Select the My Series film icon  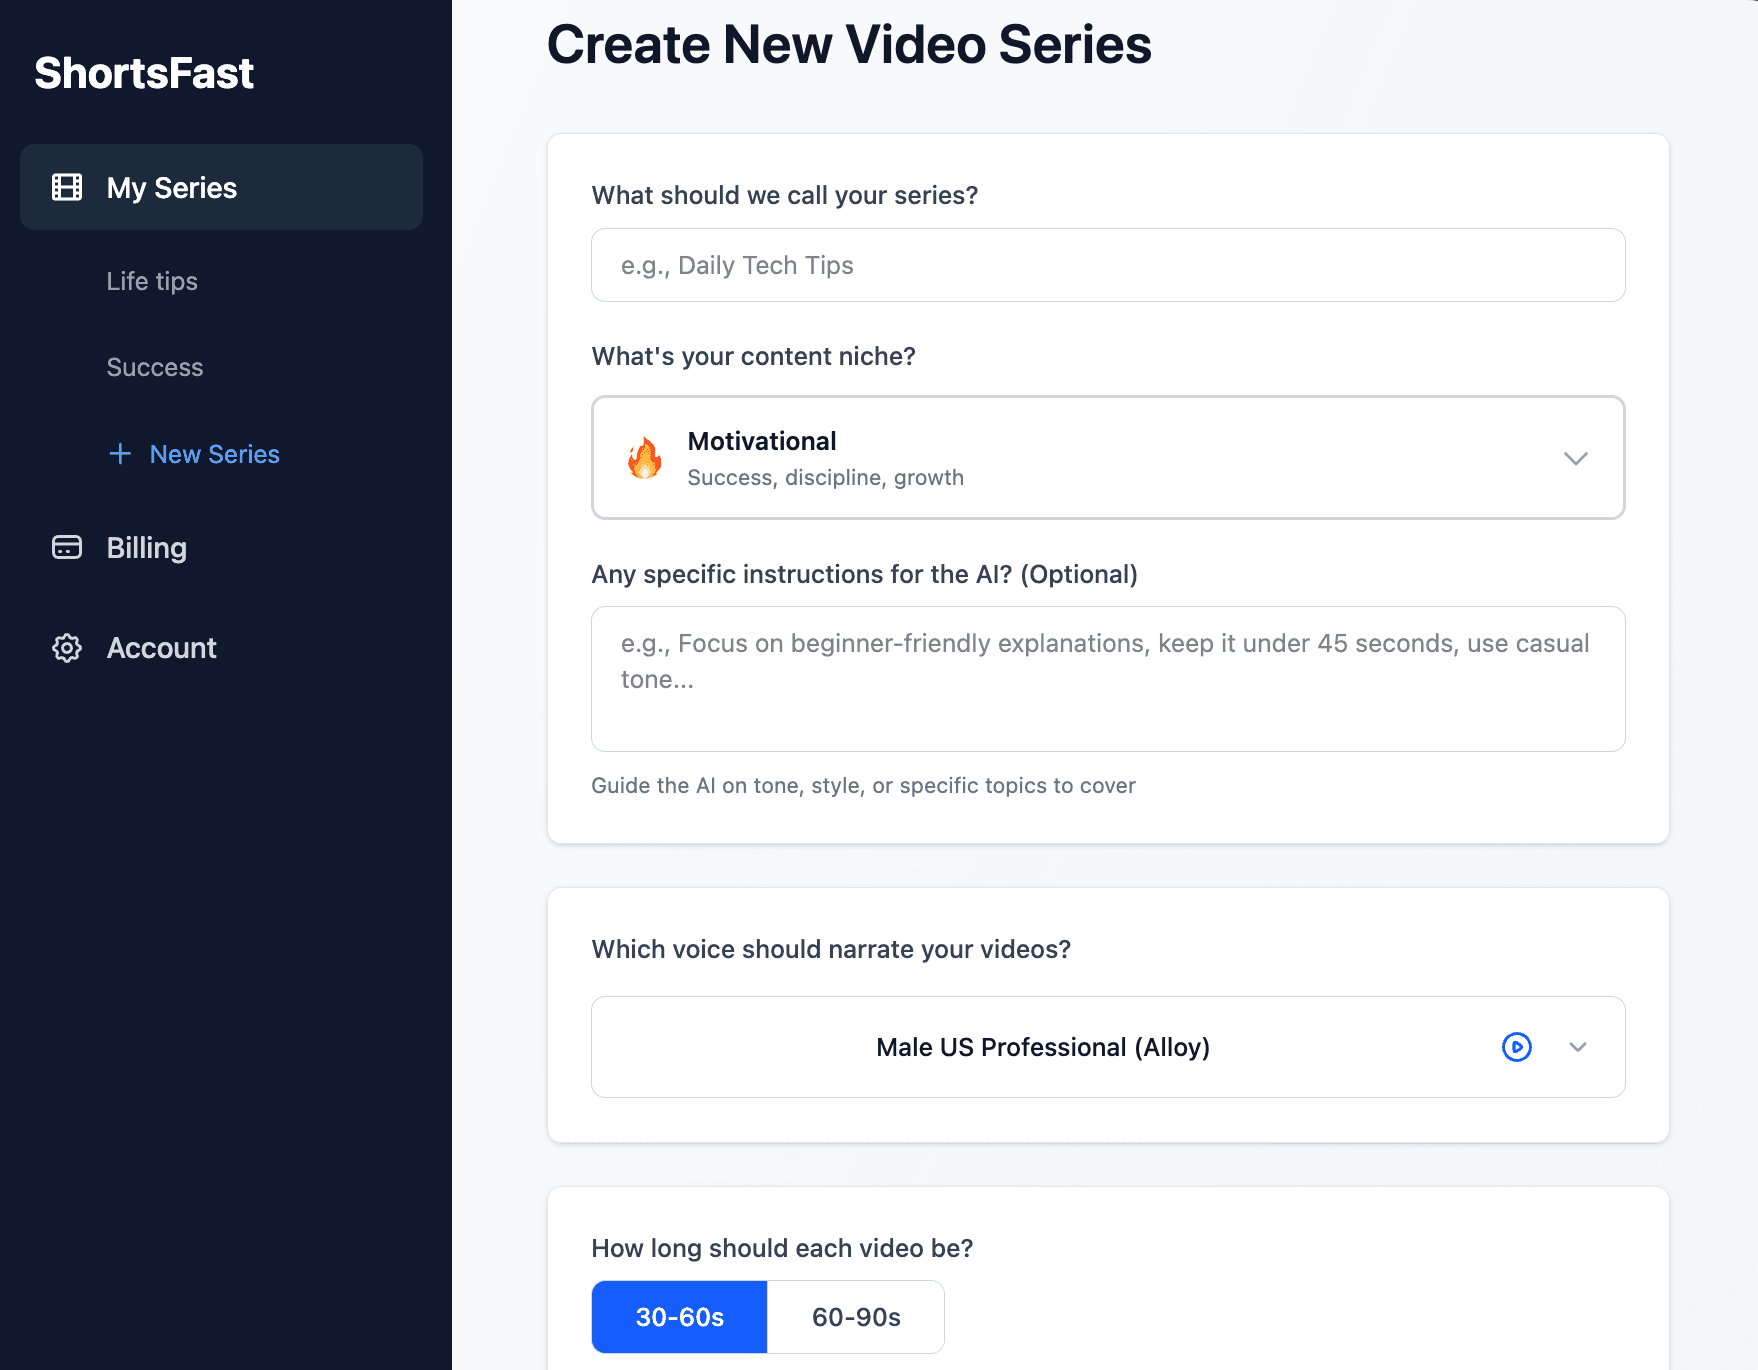(x=66, y=187)
